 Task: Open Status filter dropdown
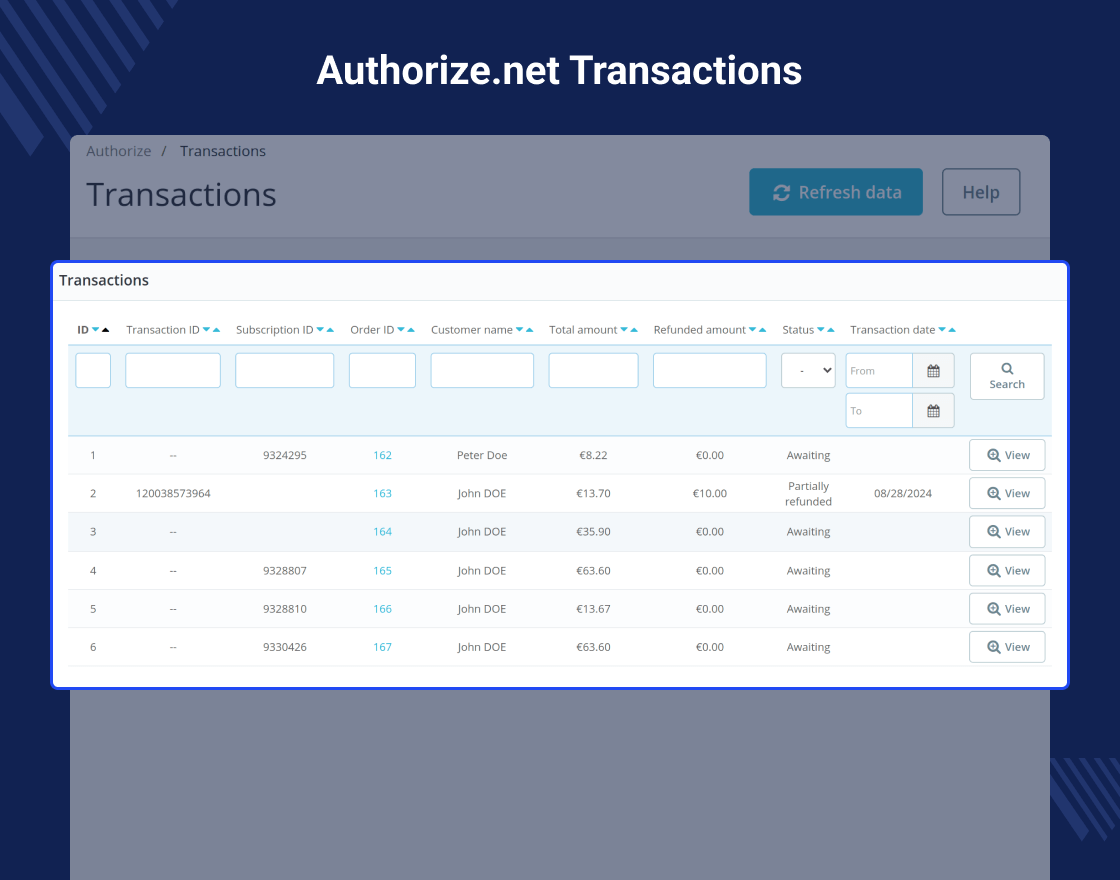(808, 371)
